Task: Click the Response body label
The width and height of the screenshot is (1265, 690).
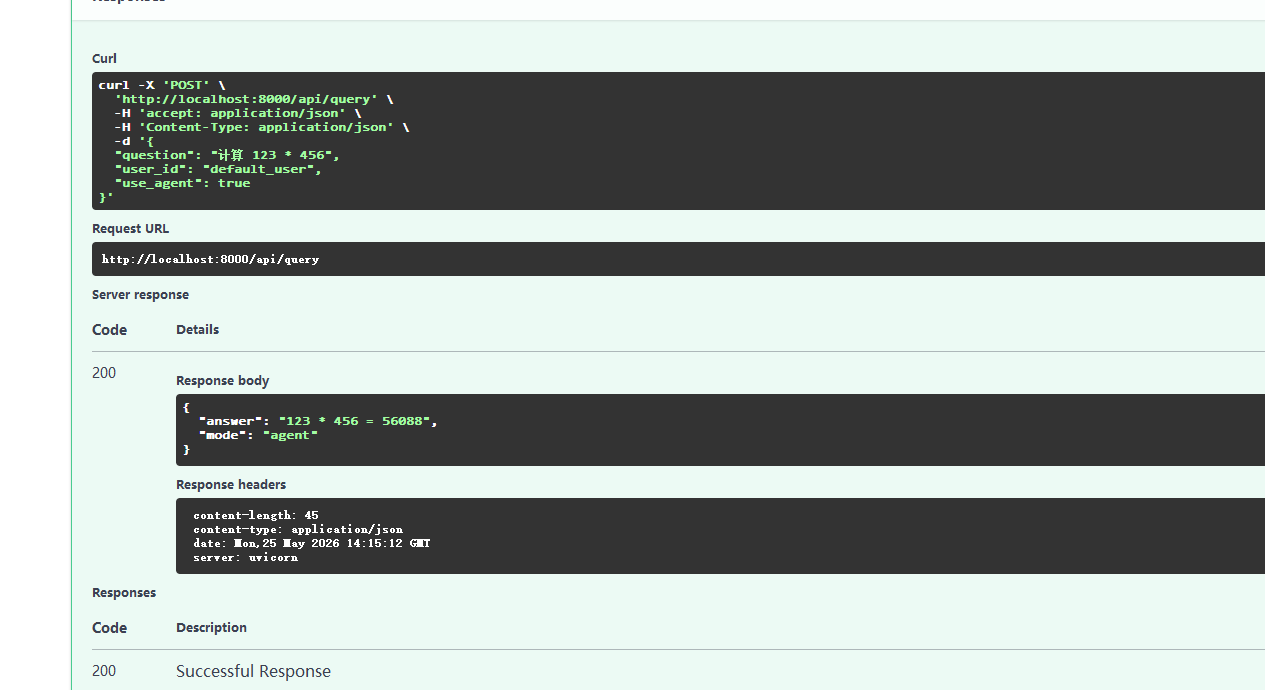Action: click(x=222, y=381)
